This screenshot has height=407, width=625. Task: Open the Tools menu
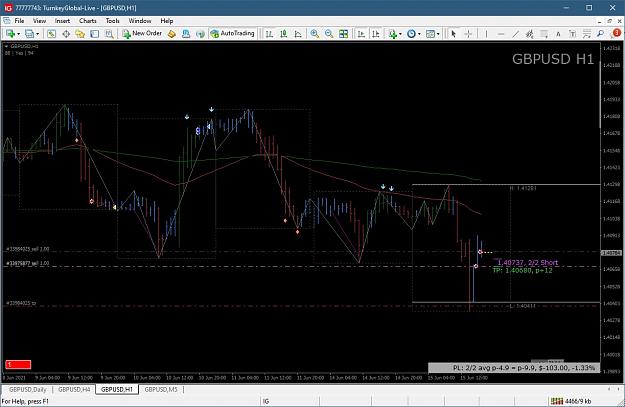click(112, 21)
